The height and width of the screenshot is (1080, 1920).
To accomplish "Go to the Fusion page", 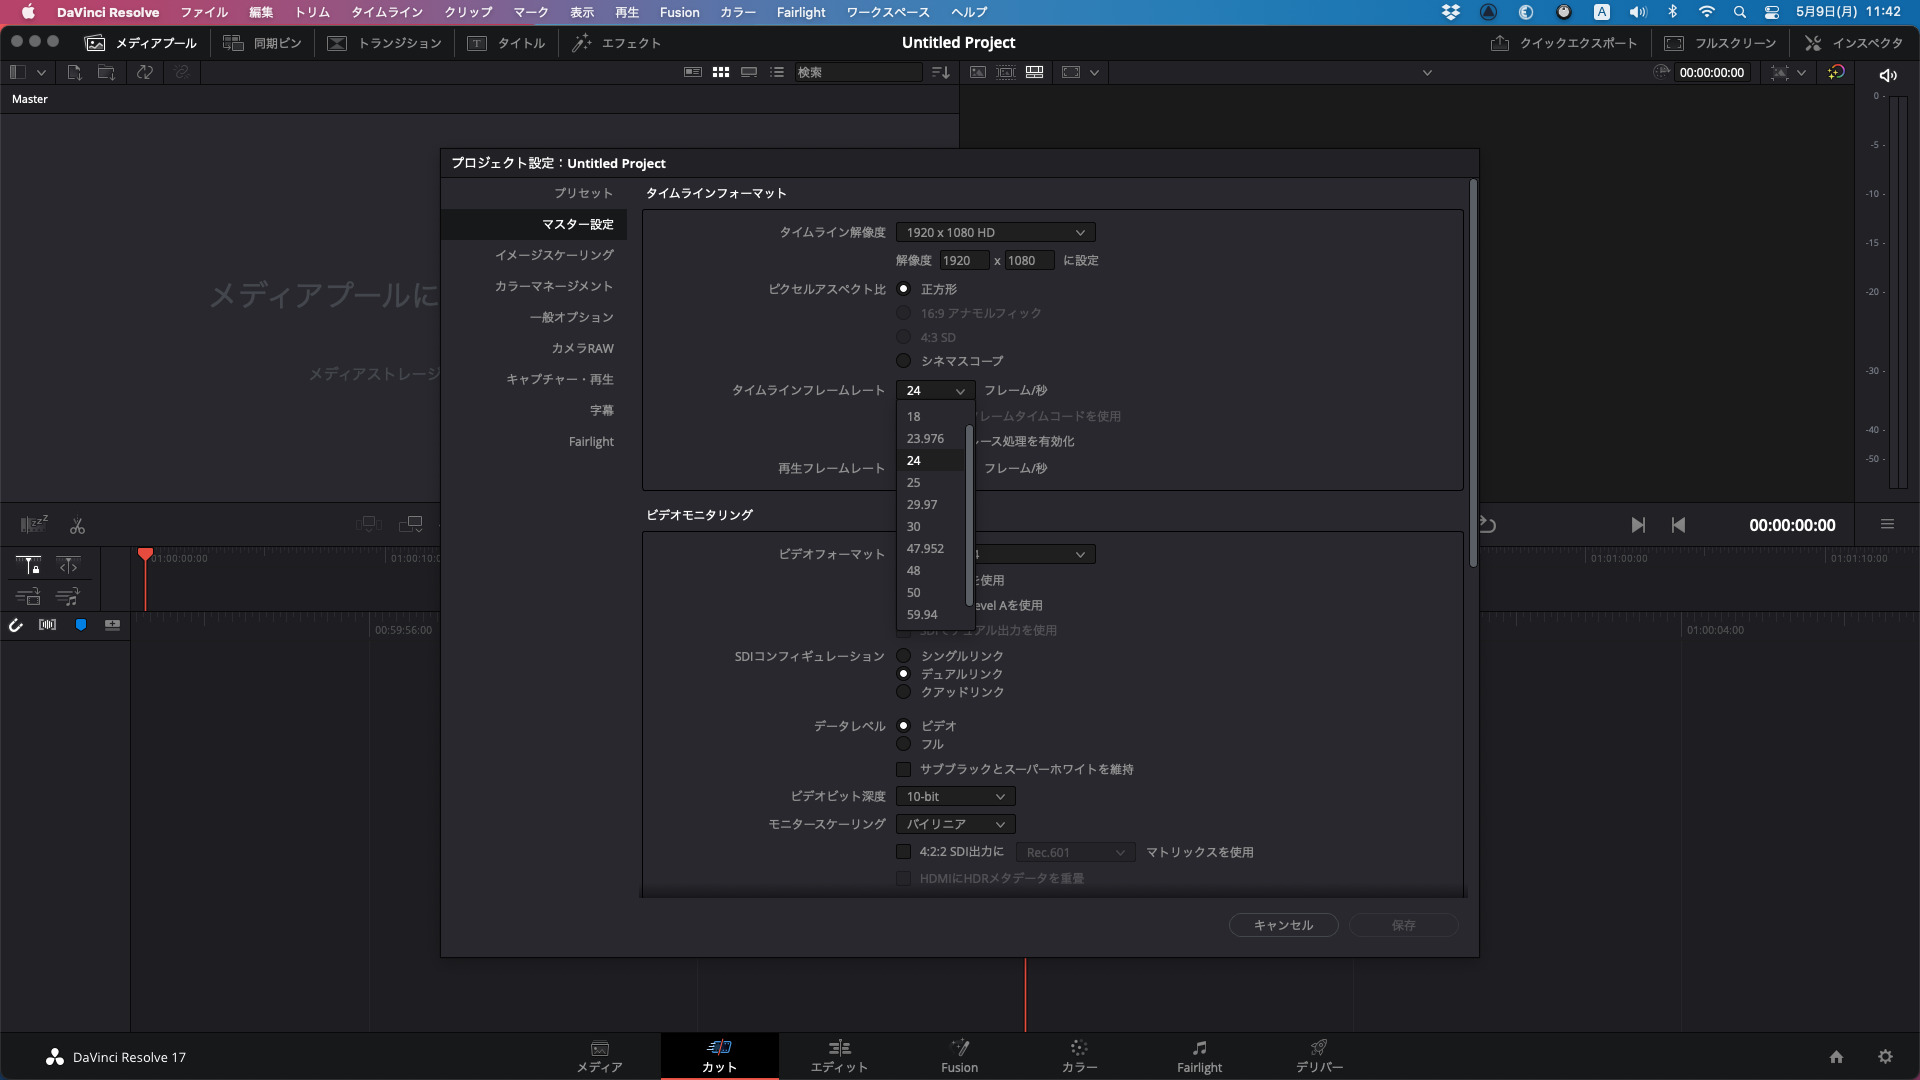I will coord(959,1056).
